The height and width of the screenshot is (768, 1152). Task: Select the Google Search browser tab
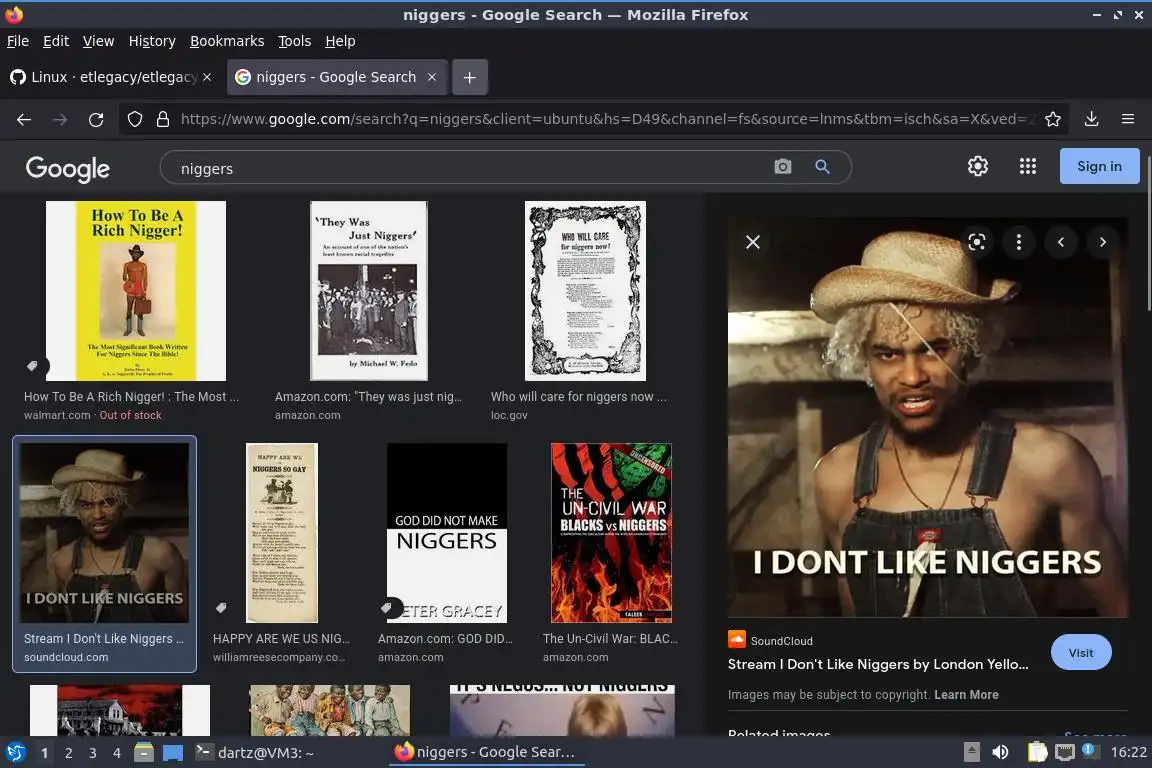(x=337, y=77)
